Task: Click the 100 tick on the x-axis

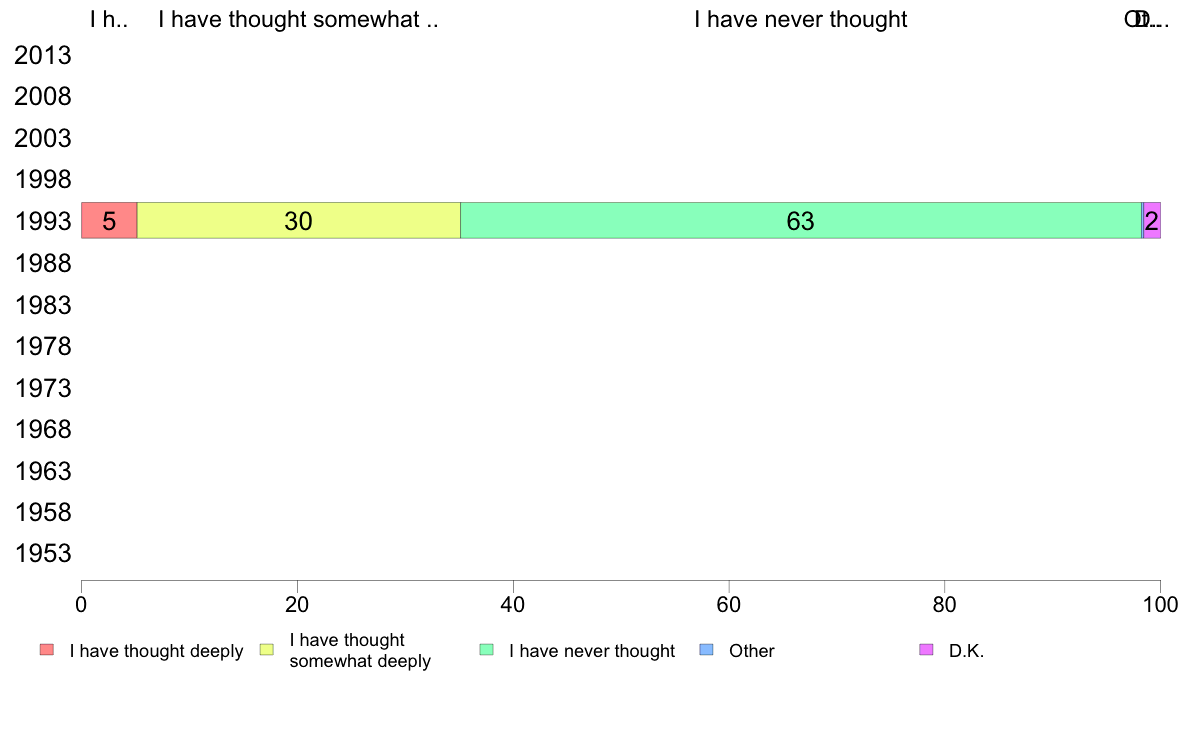Action: [1160, 604]
